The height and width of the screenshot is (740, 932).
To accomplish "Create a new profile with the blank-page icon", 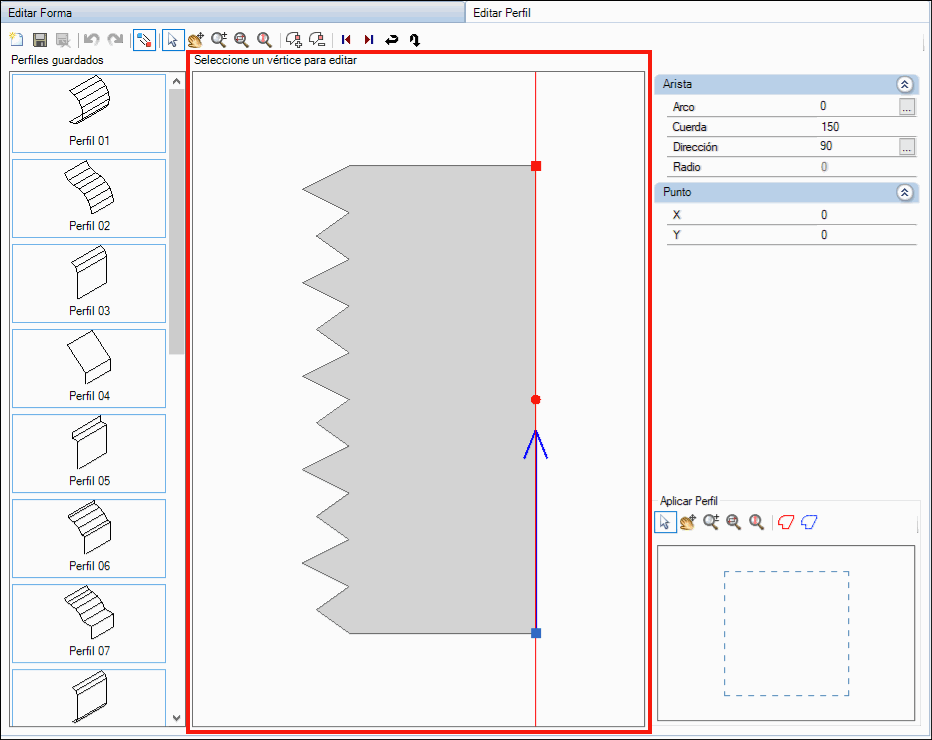I will click(x=17, y=40).
